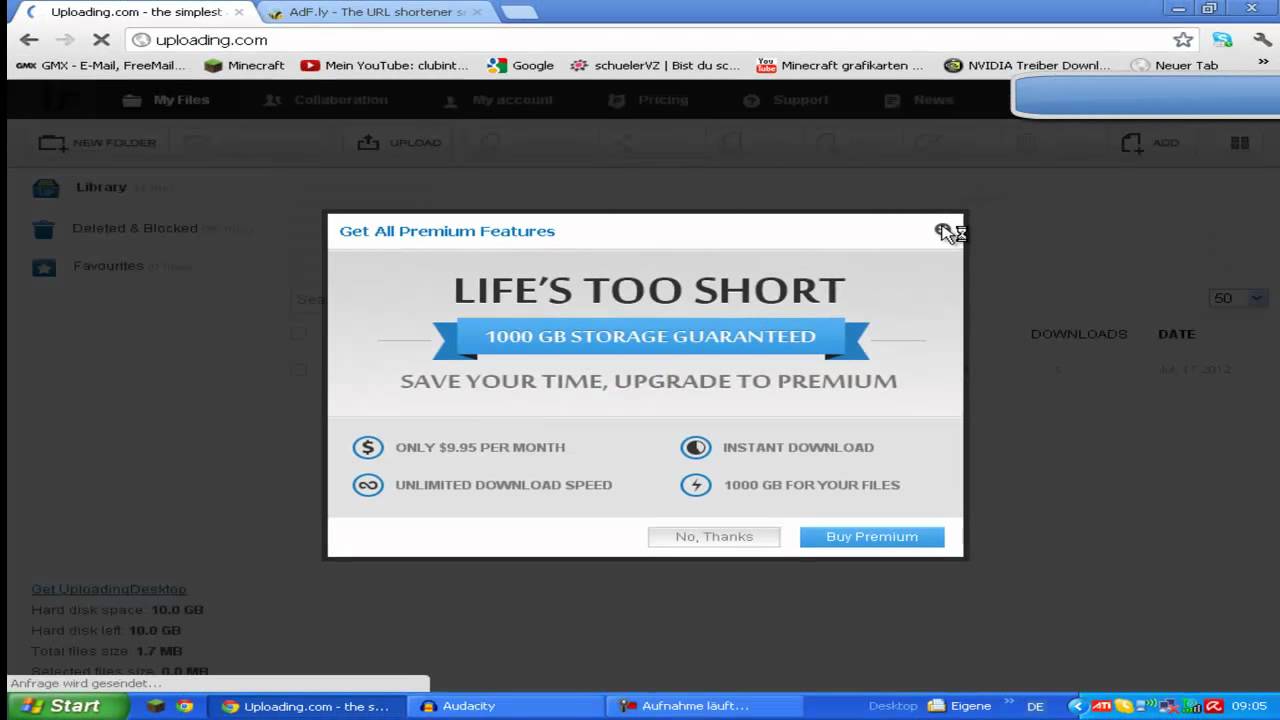Click 'ONLY $9.95 PER MONTH' text

tap(480, 448)
